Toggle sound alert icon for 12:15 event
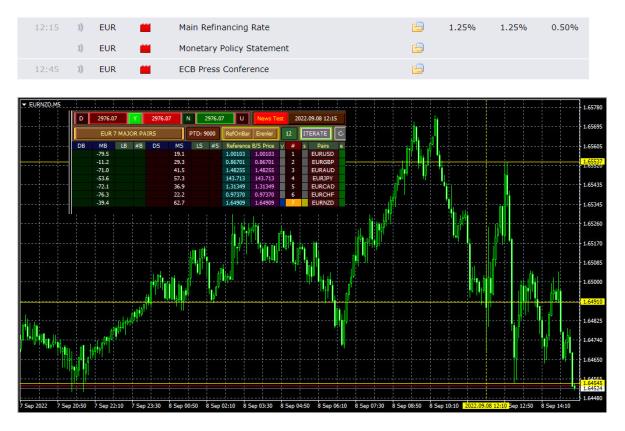Image resolution: width=625 pixels, height=431 pixels. (80, 28)
